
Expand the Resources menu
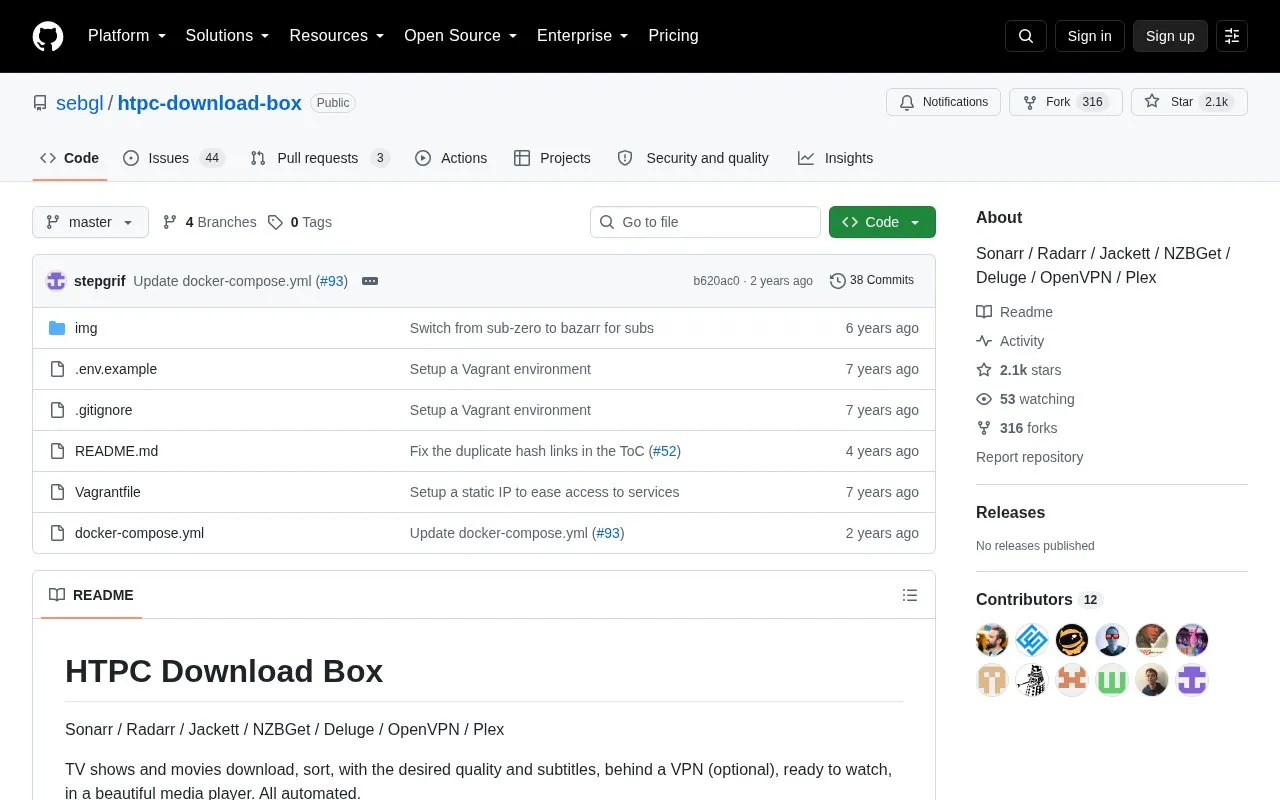tap(337, 36)
